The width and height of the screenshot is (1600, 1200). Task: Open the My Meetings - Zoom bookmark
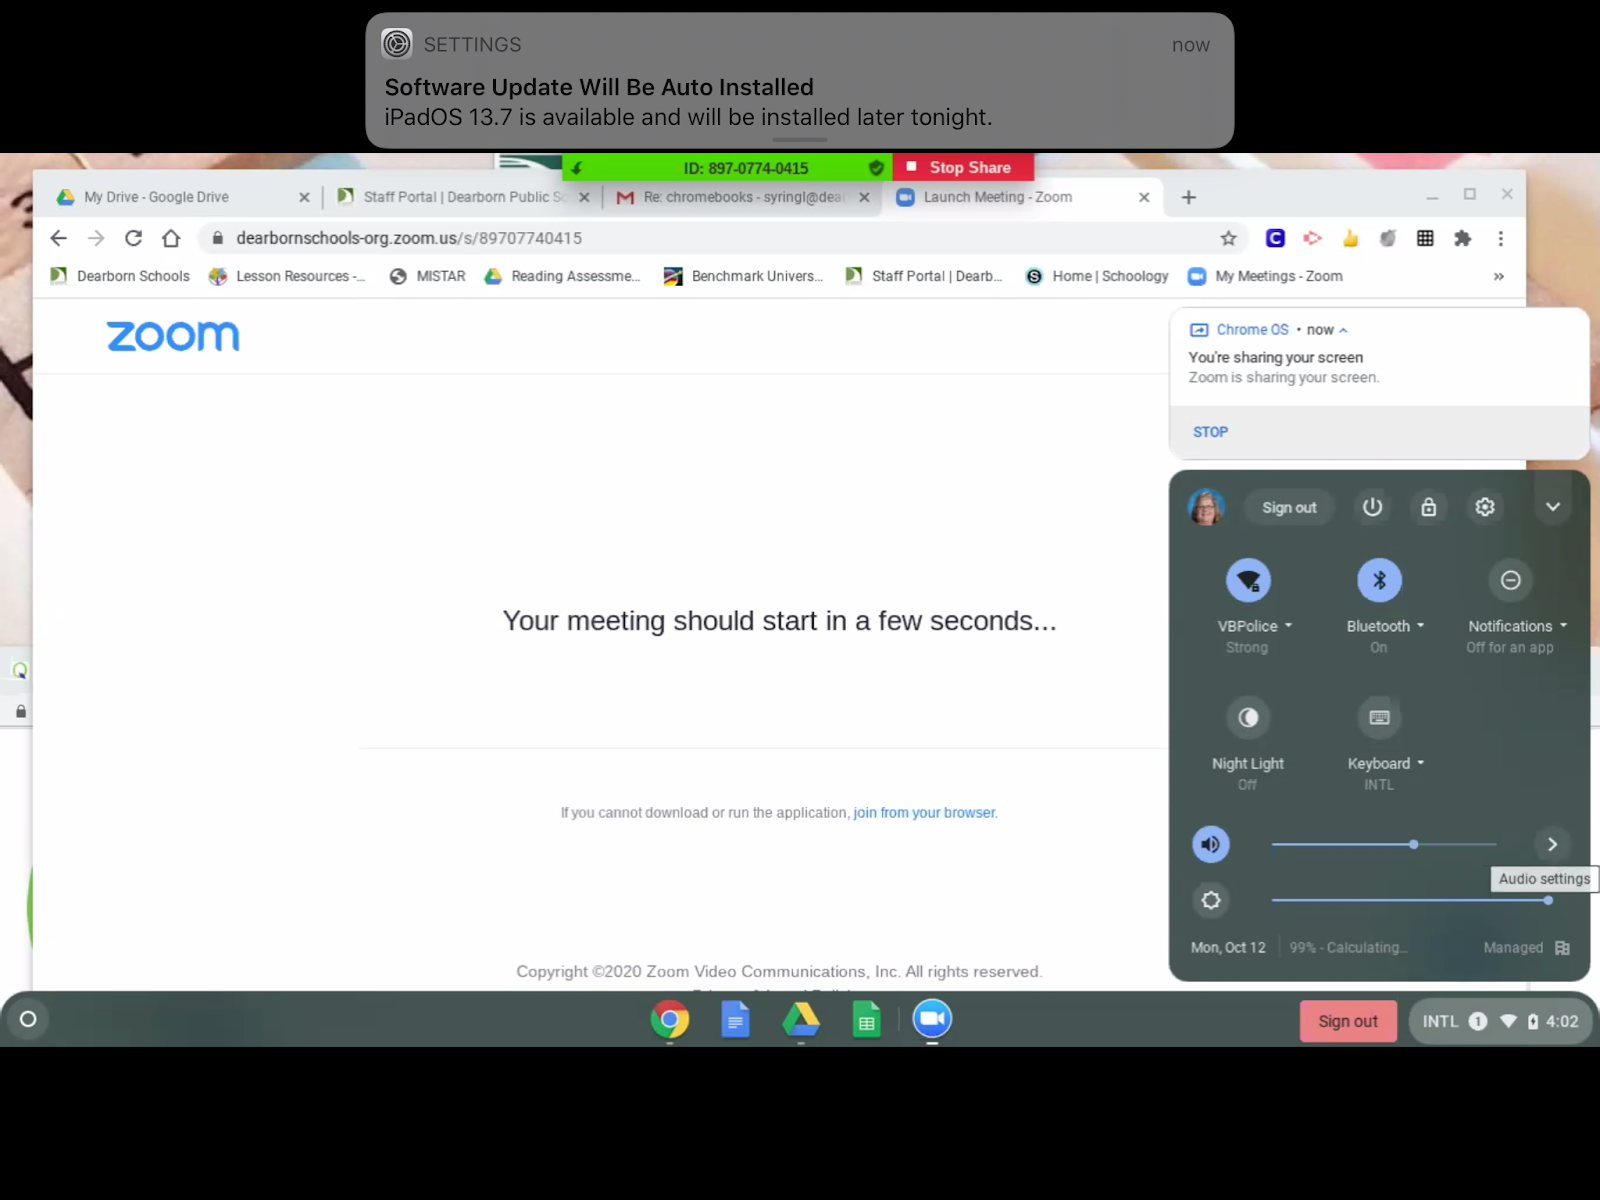click(x=1265, y=276)
